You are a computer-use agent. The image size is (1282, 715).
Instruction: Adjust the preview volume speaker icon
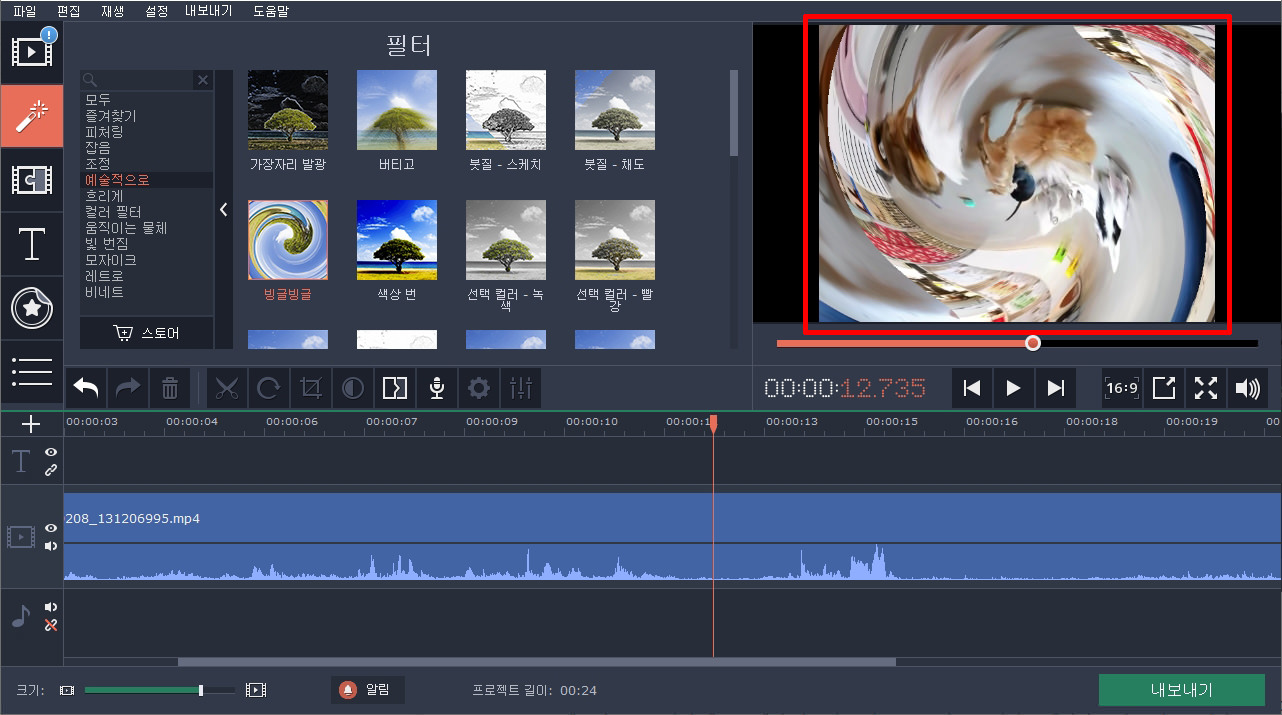[x=1248, y=388]
